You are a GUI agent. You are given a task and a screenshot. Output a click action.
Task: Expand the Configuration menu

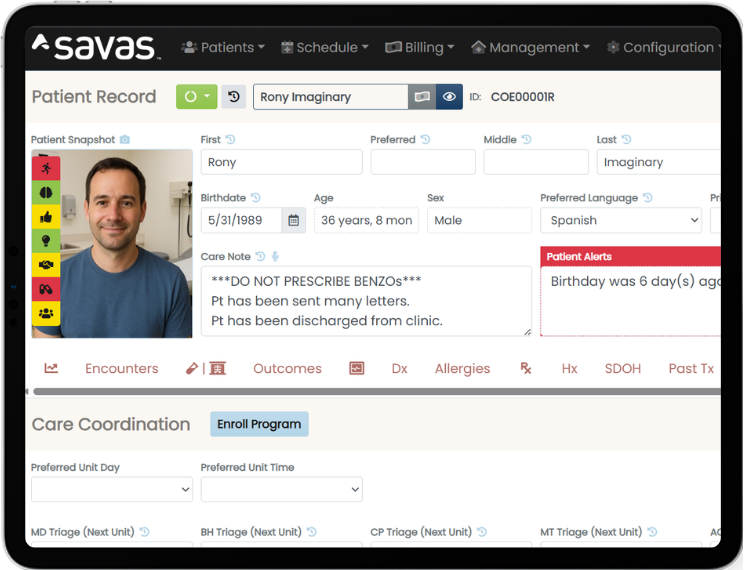tap(663, 48)
